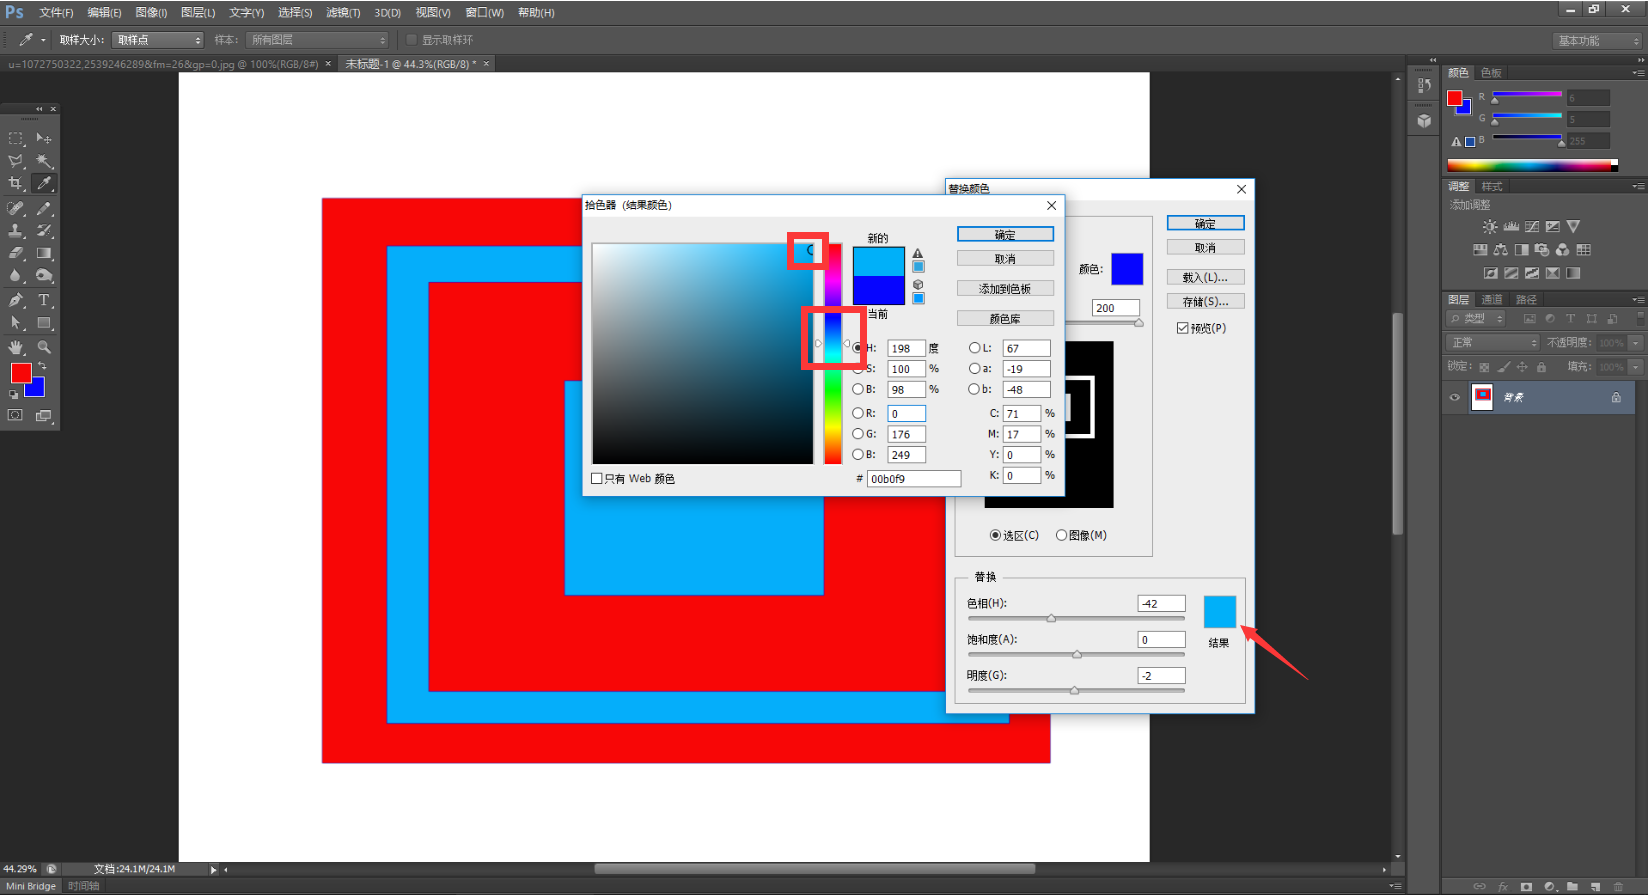
Task: Select the Clone Stamp tool
Action: pyautogui.click(x=16, y=231)
